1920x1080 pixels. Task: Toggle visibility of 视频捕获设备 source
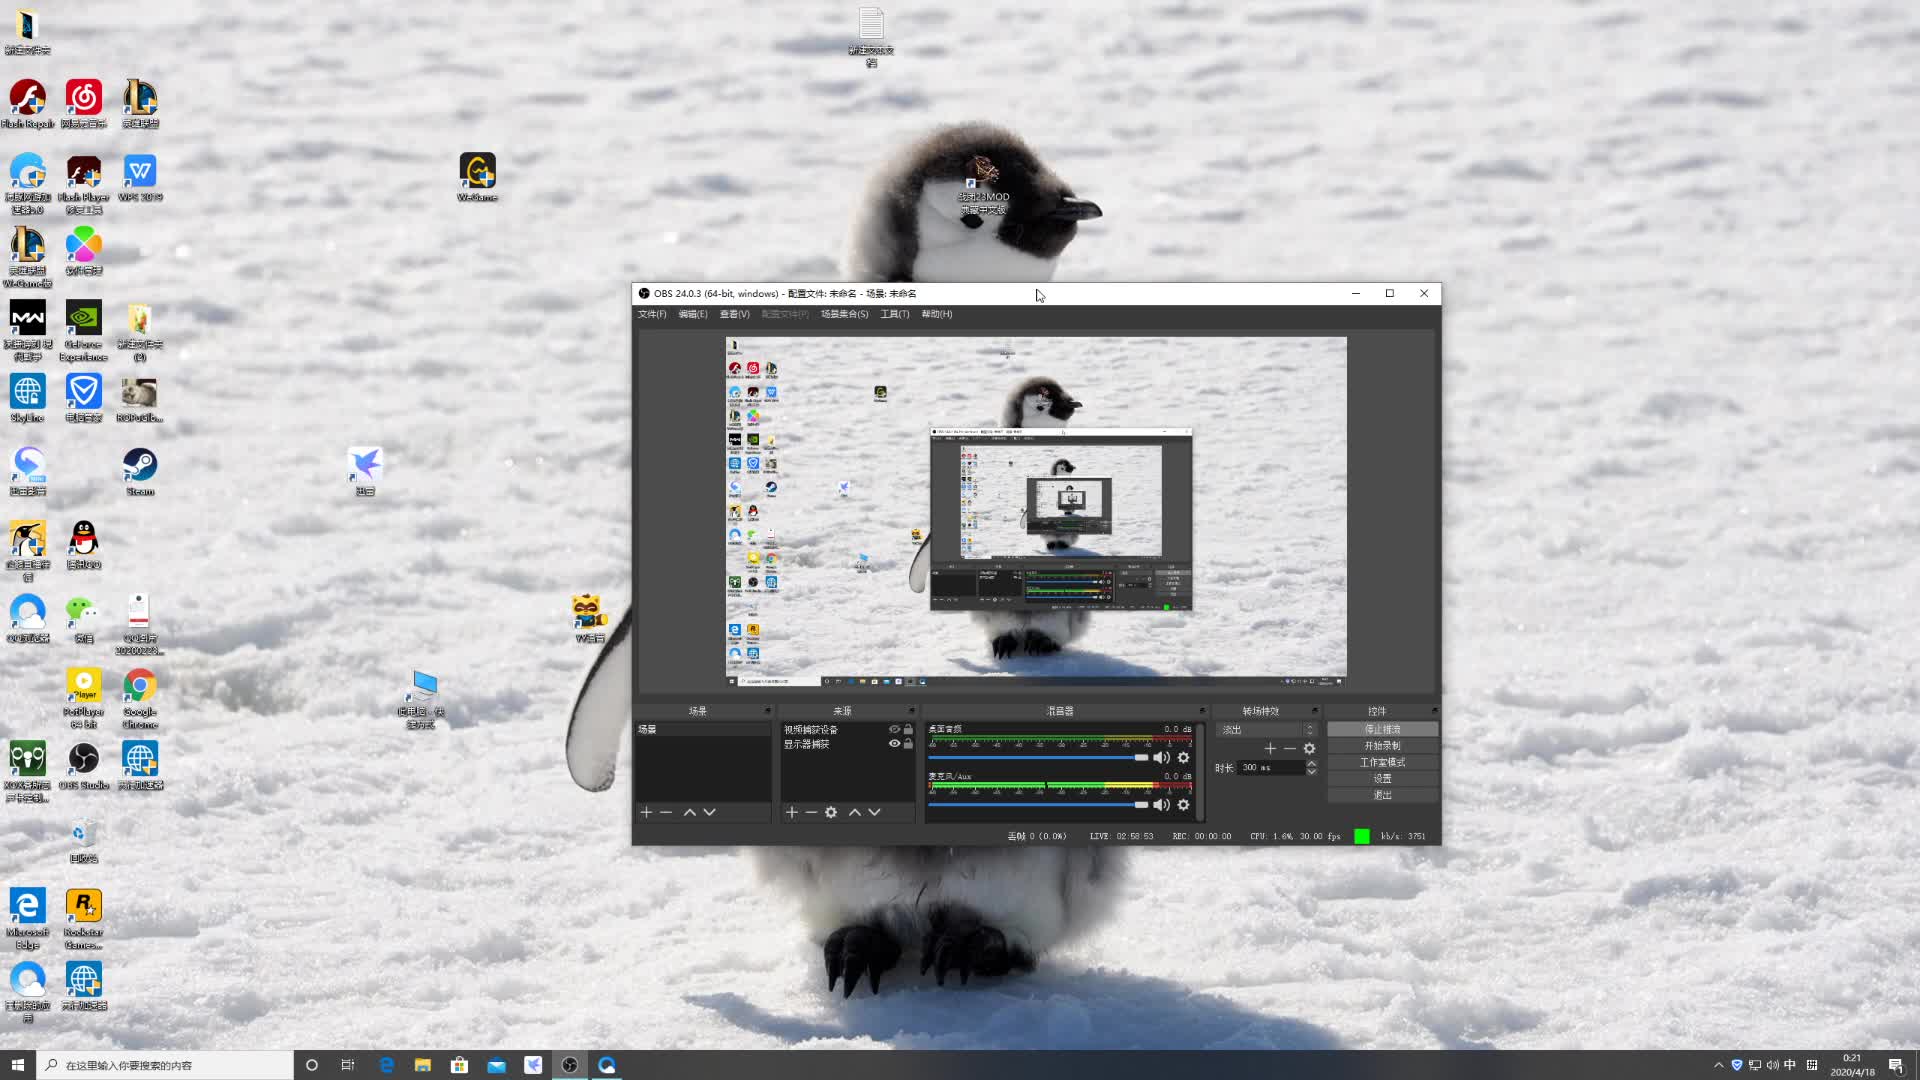pyautogui.click(x=894, y=729)
